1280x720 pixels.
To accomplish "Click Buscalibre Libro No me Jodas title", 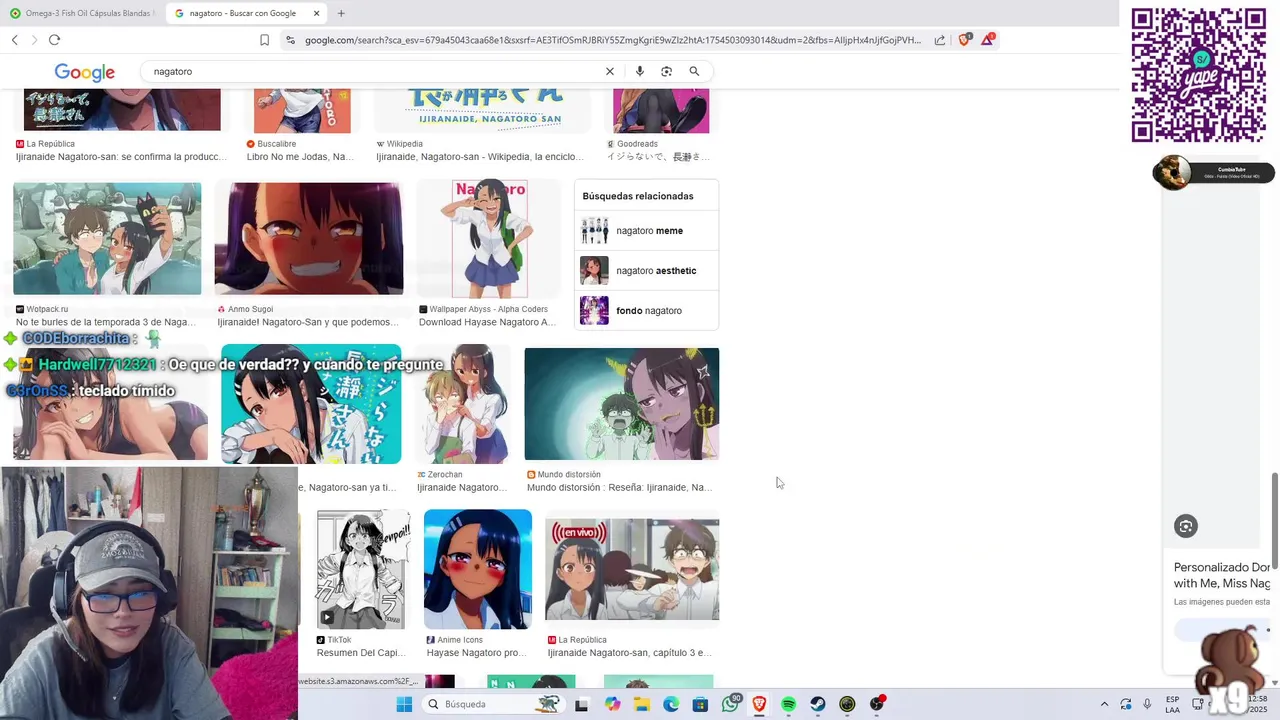I will pos(300,157).
